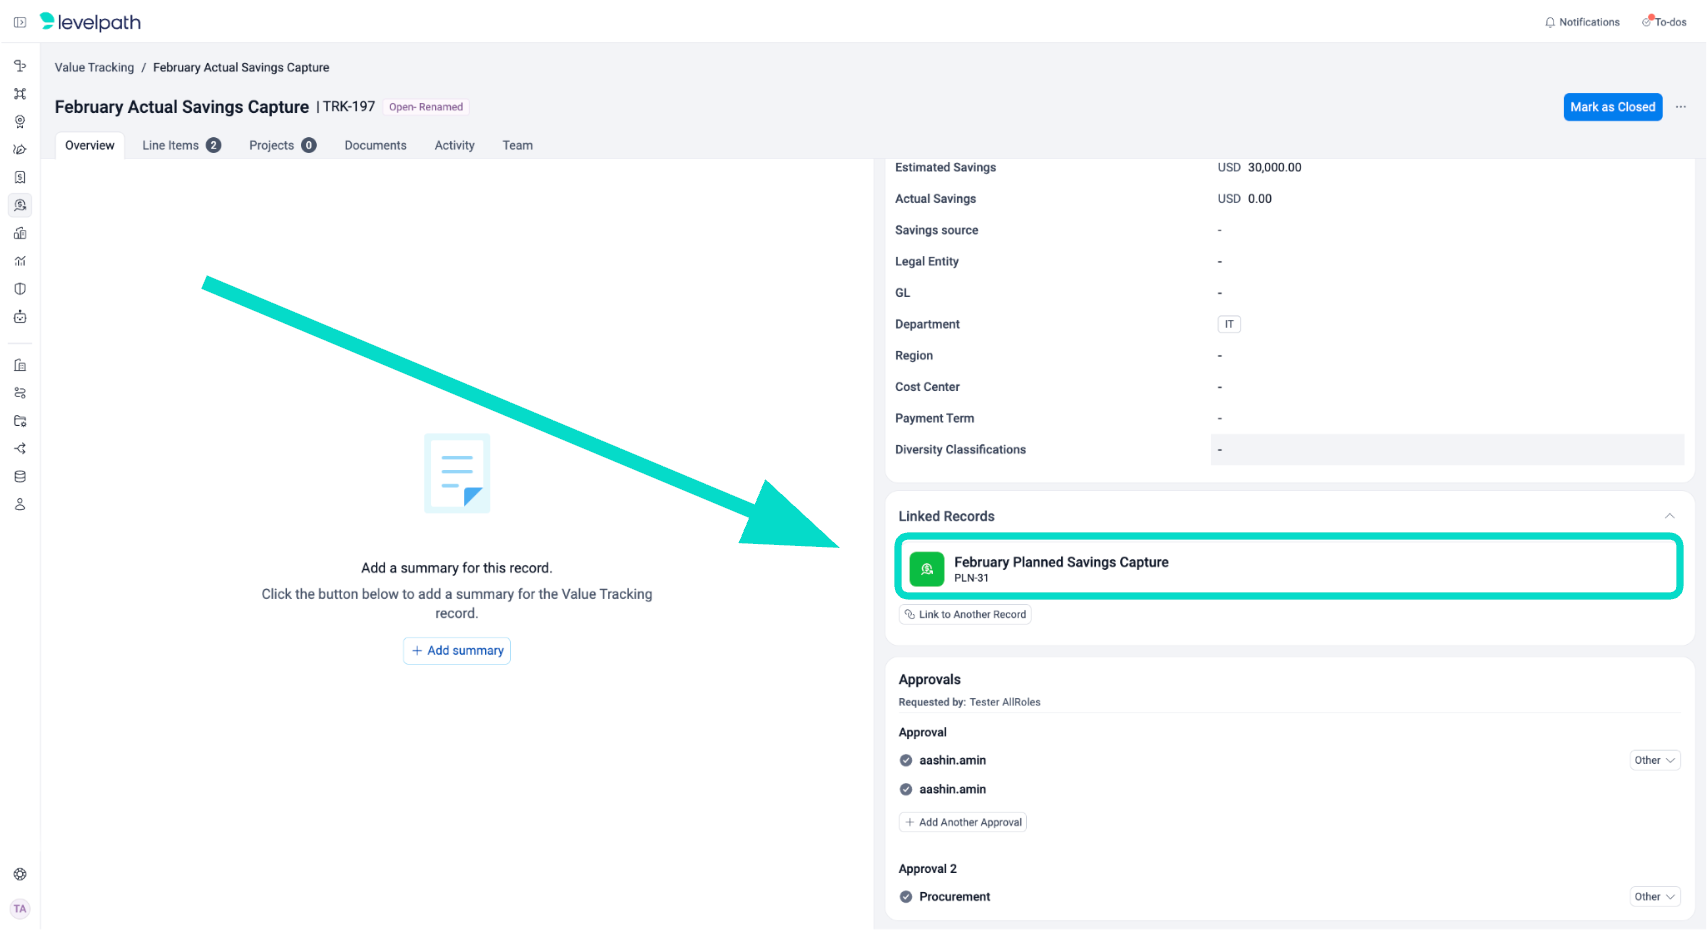Click the check mark beside Procurement approval

pyautogui.click(x=906, y=897)
